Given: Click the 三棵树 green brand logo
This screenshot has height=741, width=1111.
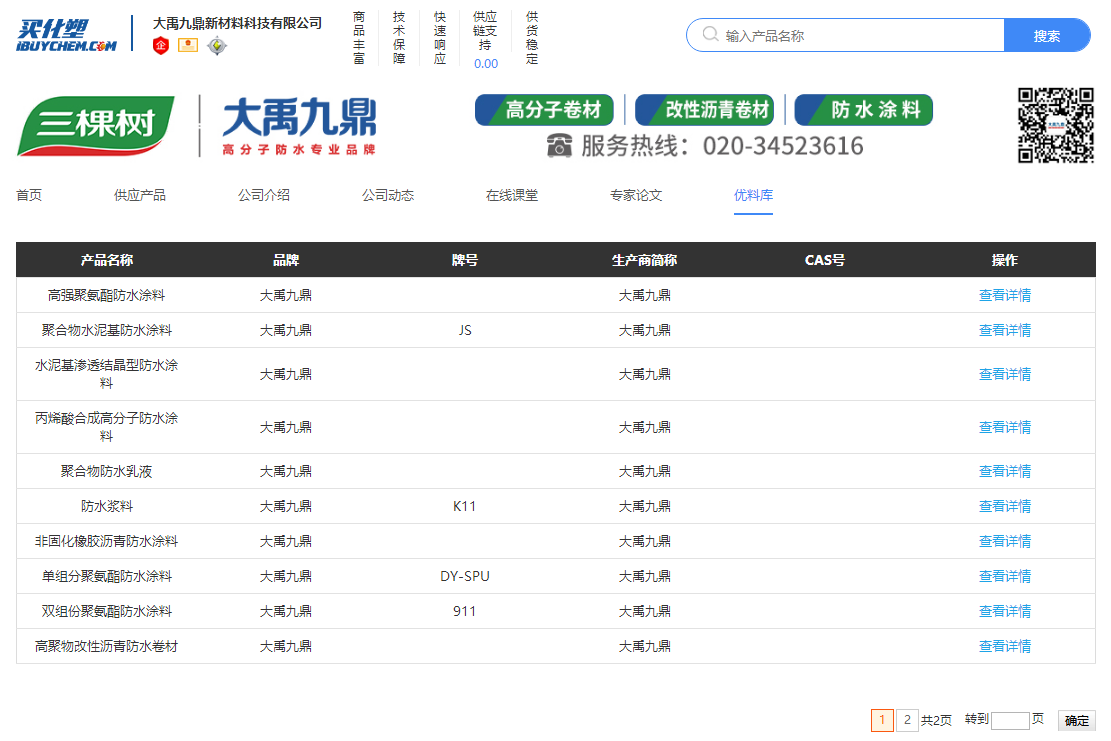Looking at the screenshot, I should (96, 126).
